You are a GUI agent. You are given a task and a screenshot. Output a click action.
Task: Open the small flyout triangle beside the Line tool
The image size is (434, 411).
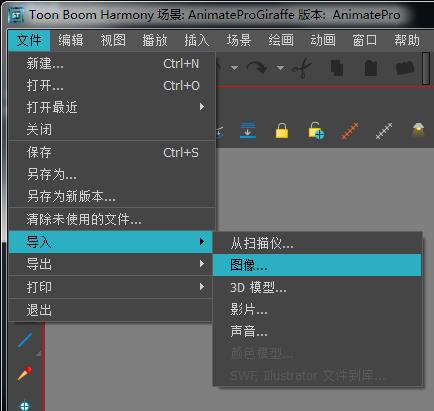click(x=38, y=353)
